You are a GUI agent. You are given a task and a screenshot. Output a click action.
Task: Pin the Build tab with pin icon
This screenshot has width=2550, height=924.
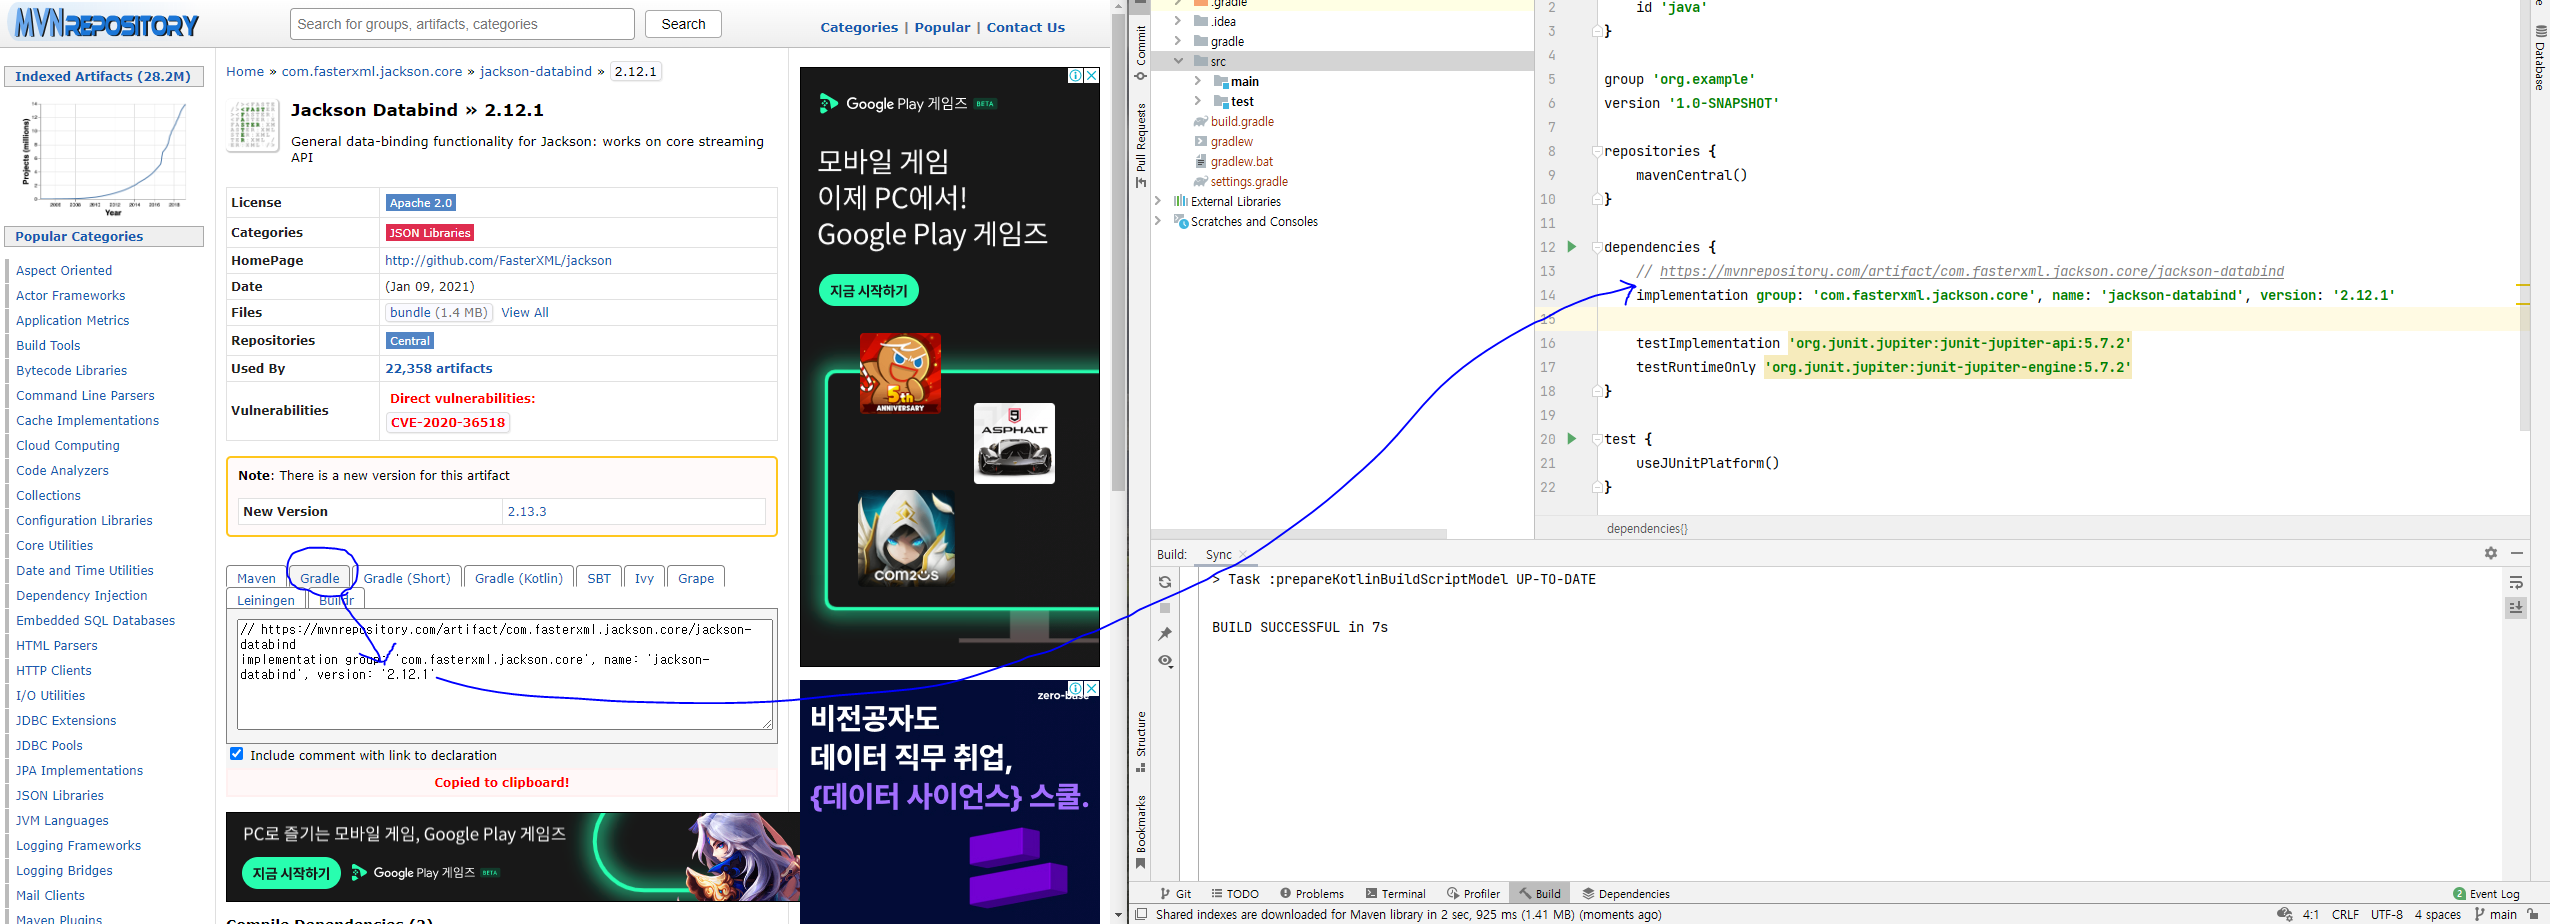click(1165, 634)
